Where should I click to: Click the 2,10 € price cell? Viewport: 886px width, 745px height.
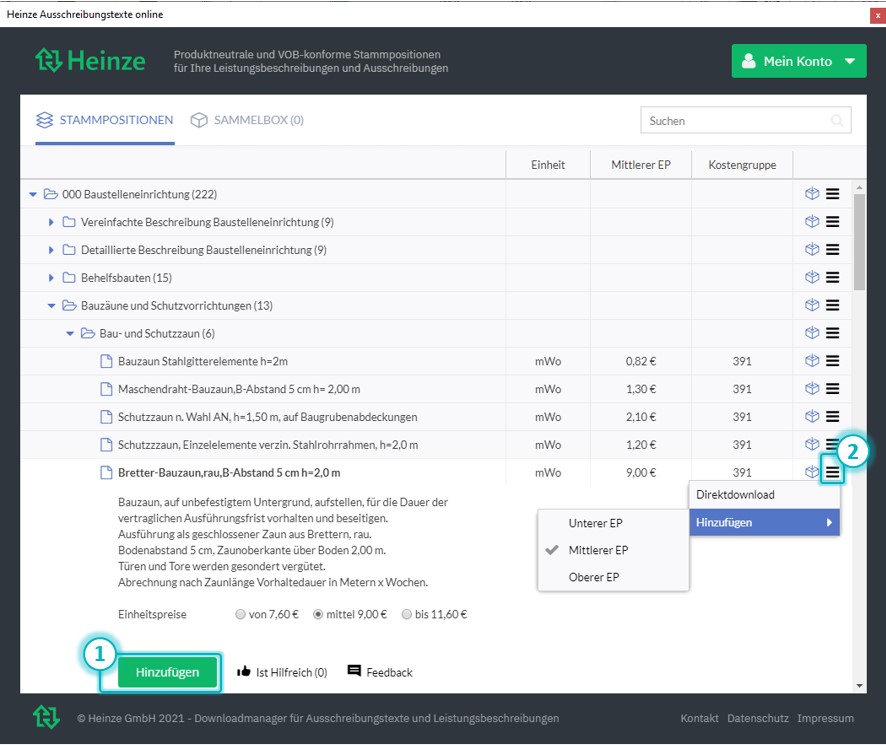tap(641, 417)
